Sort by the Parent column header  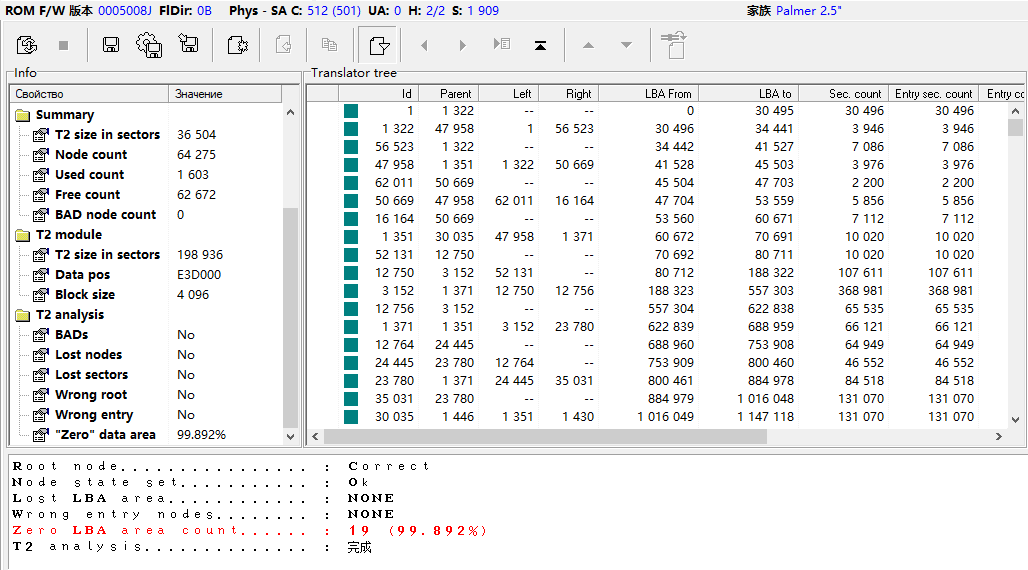448,94
